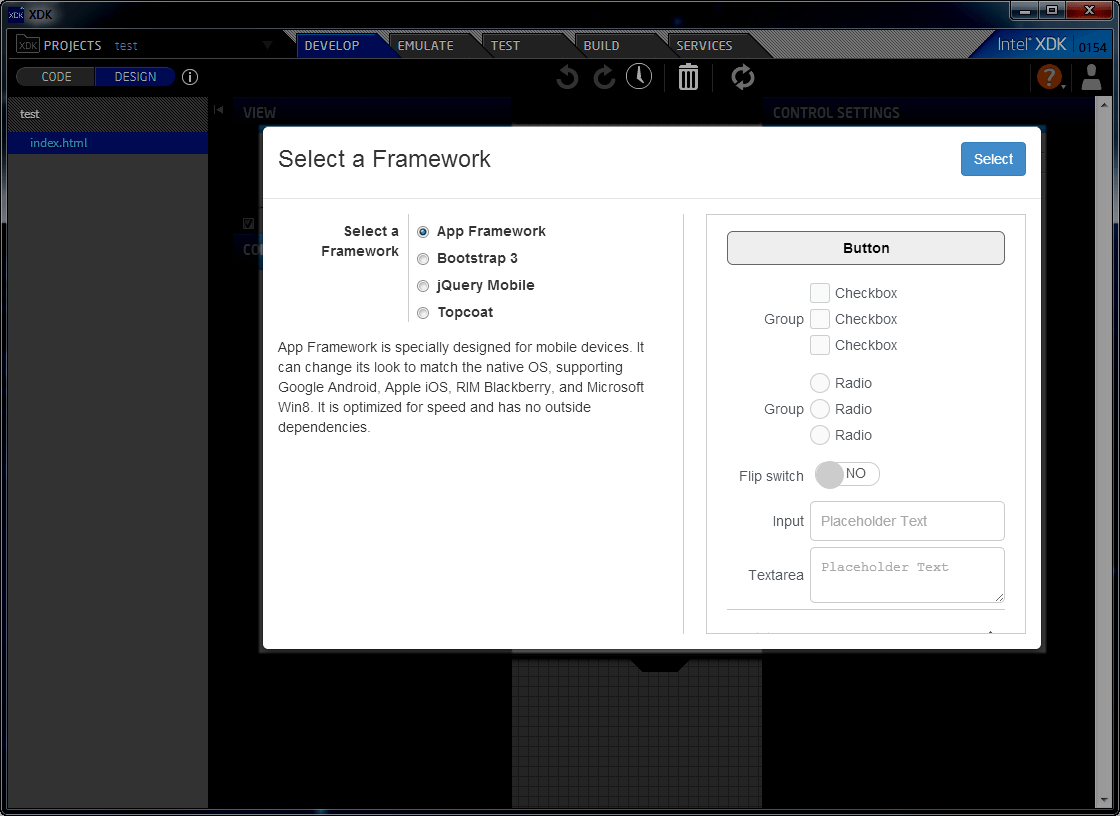Click the Redo arrow icon
This screenshot has height=816, width=1120.
[x=603, y=77]
